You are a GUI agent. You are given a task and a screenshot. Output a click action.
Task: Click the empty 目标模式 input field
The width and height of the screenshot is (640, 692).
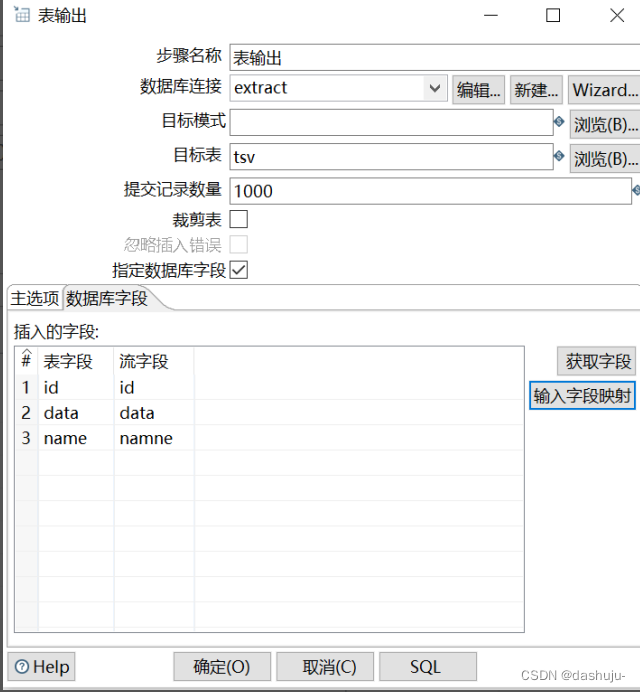point(392,122)
